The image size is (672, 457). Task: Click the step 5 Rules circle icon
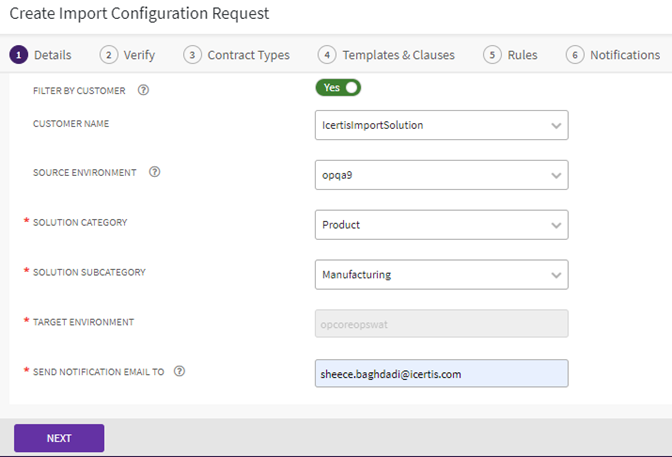(492, 55)
